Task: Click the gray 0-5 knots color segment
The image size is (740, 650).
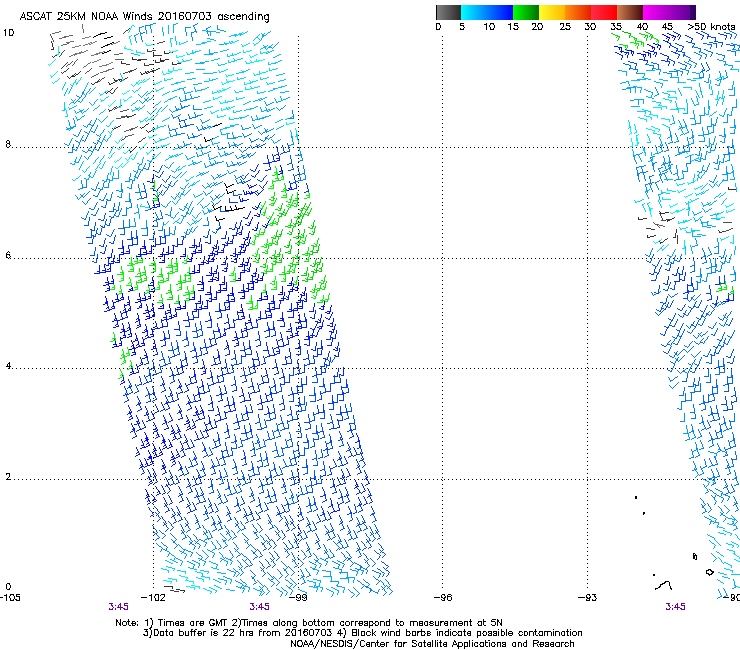Action: (448, 12)
